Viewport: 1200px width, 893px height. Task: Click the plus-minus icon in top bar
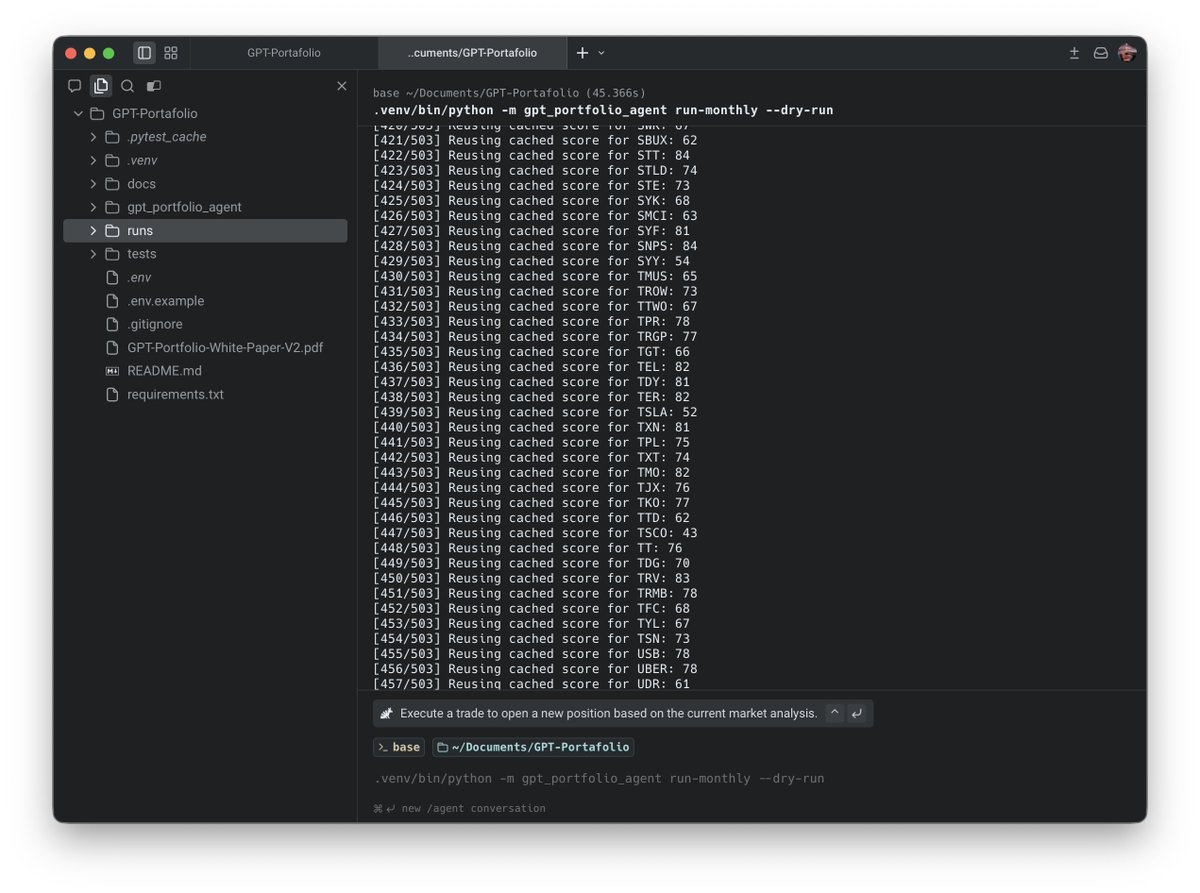point(1074,53)
